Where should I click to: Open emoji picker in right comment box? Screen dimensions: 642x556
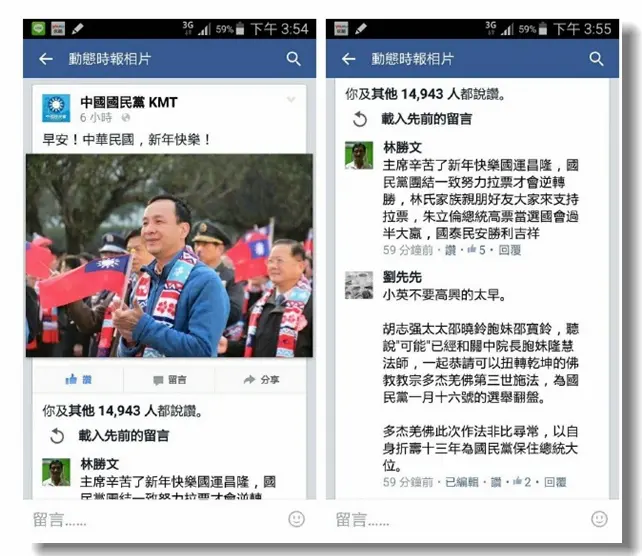[x=599, y=519]
